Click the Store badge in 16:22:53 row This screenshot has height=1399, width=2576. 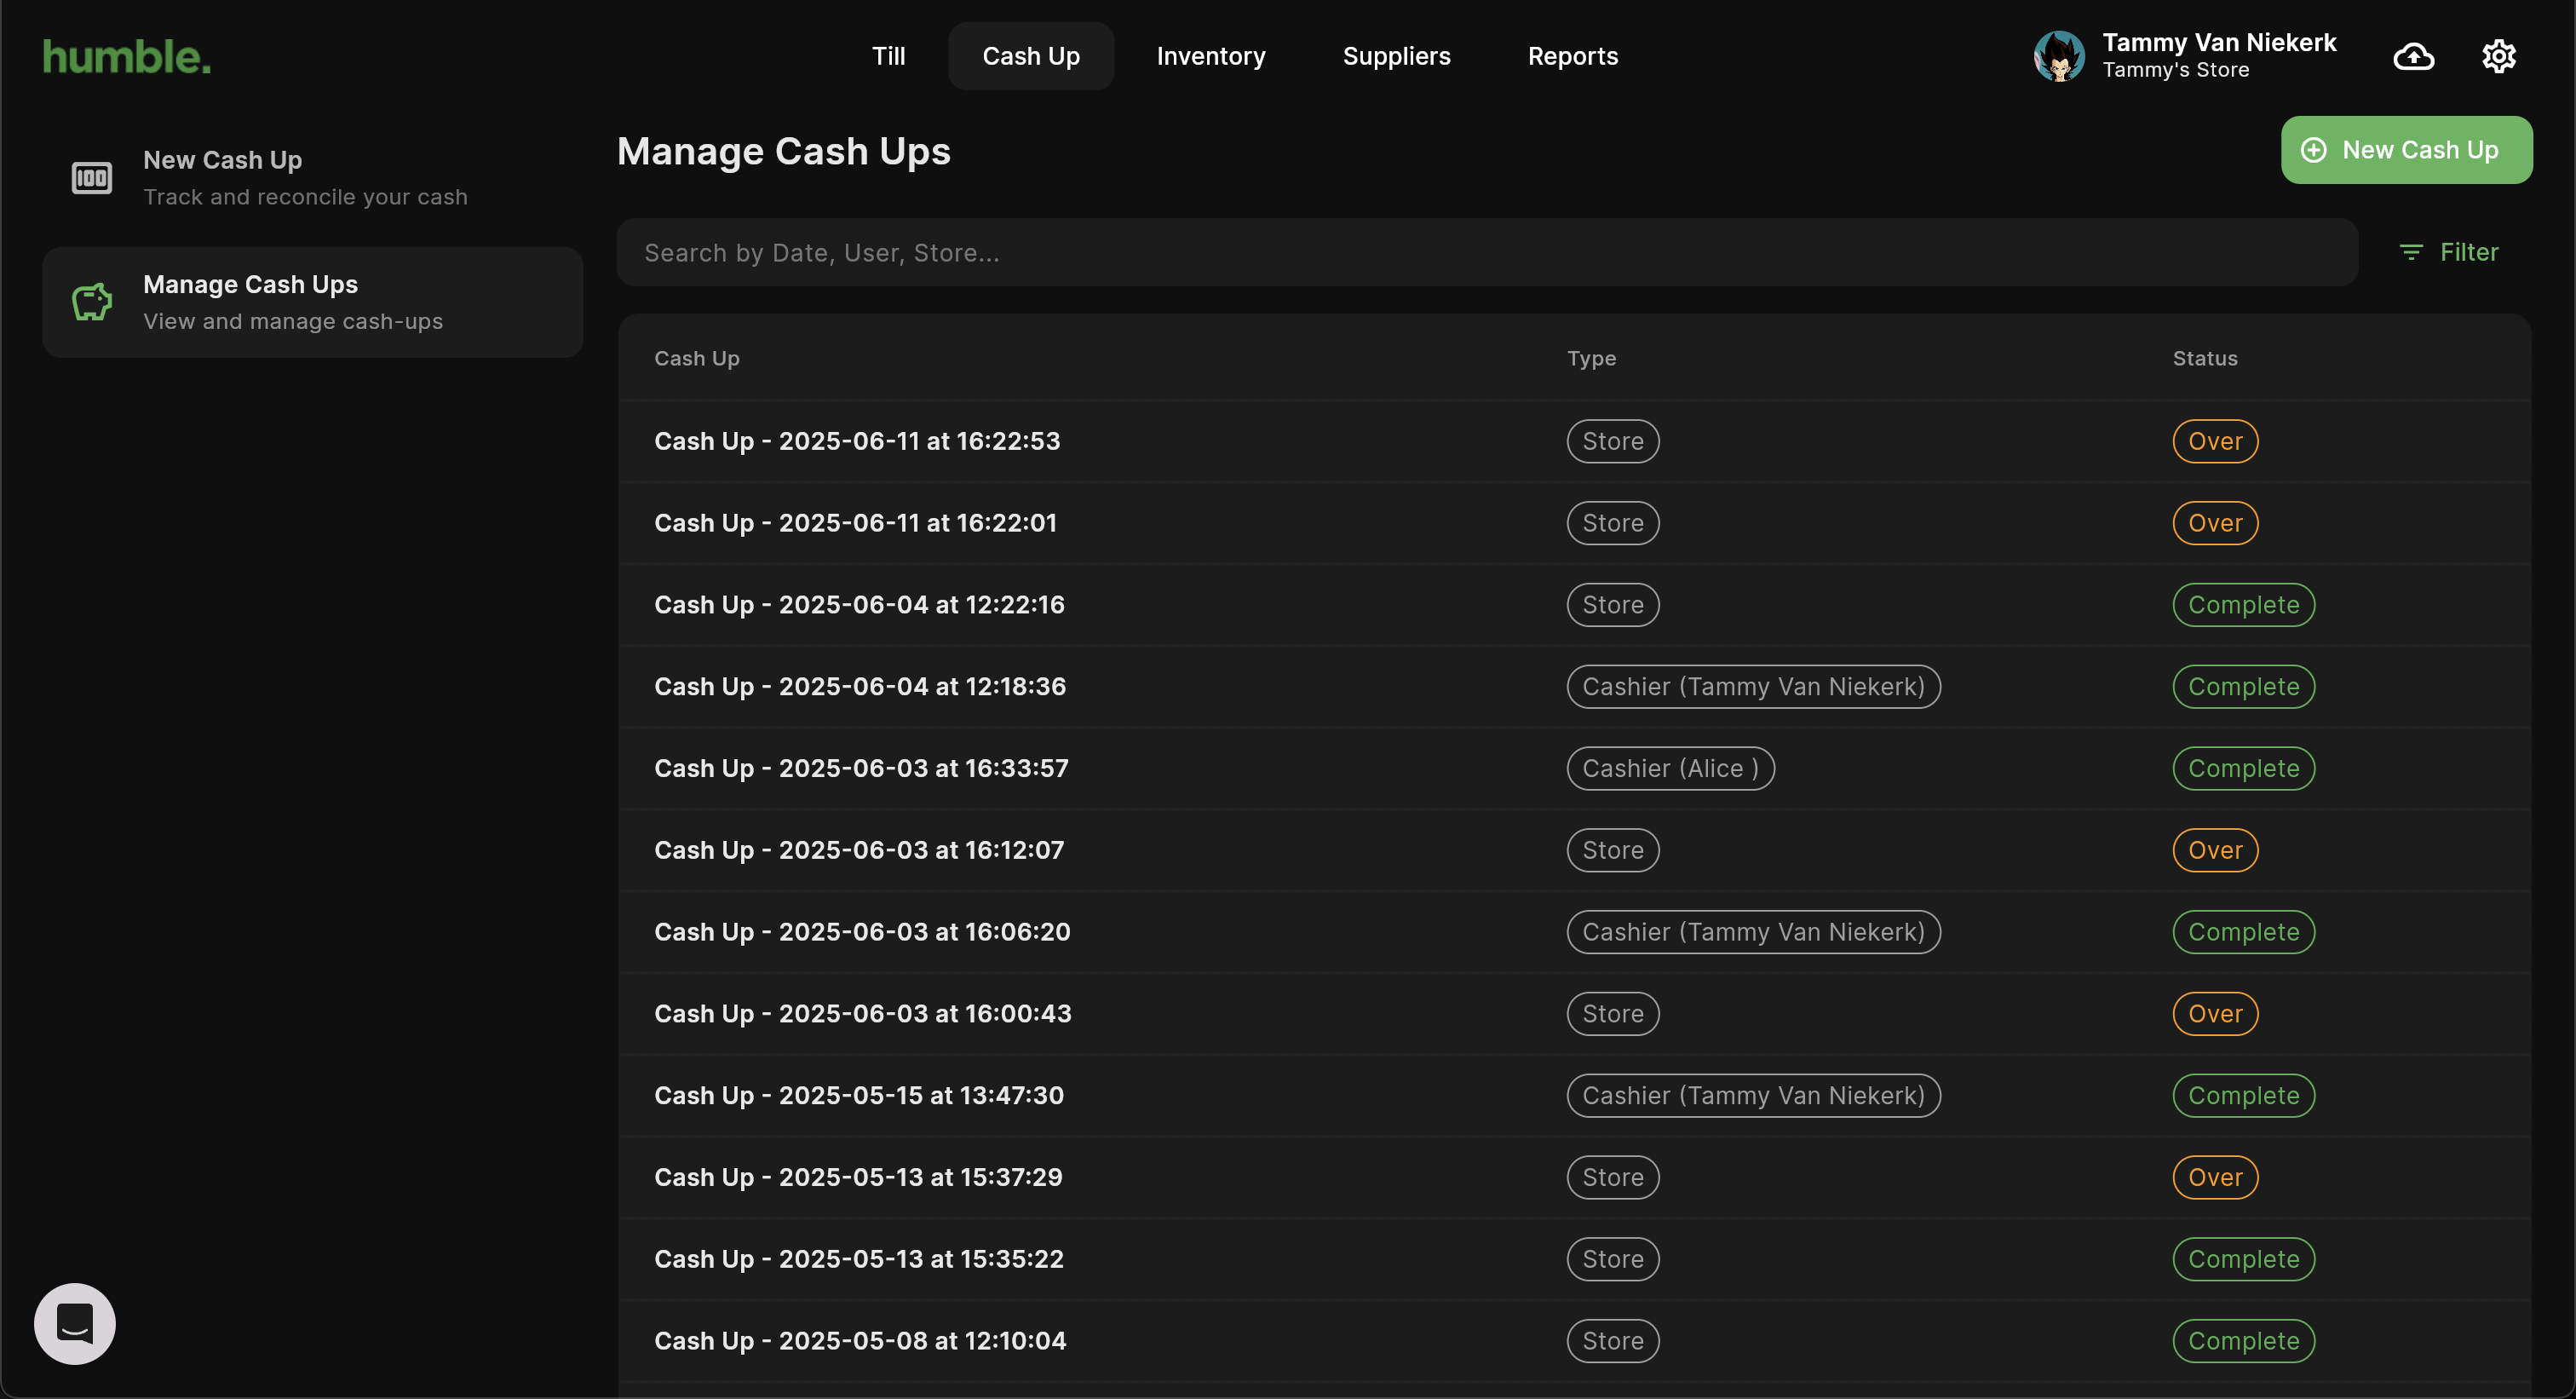coord(1612,441)
